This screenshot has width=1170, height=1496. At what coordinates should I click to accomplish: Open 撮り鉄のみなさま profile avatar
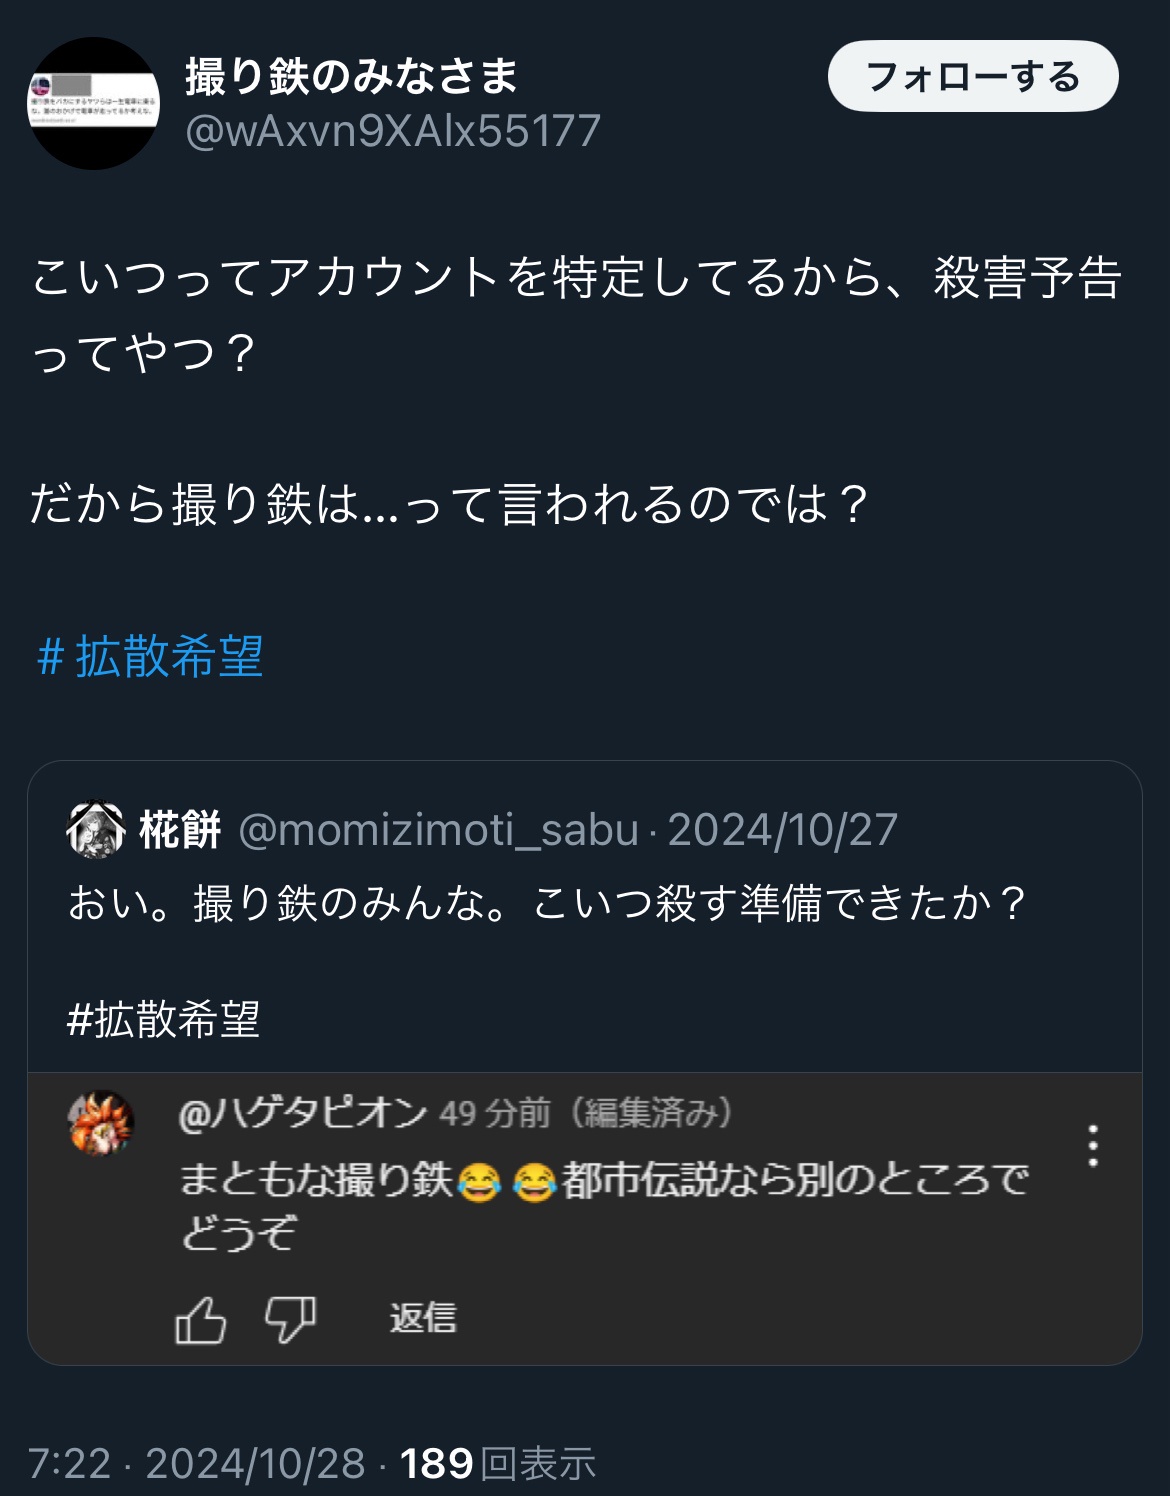point(93,103)
